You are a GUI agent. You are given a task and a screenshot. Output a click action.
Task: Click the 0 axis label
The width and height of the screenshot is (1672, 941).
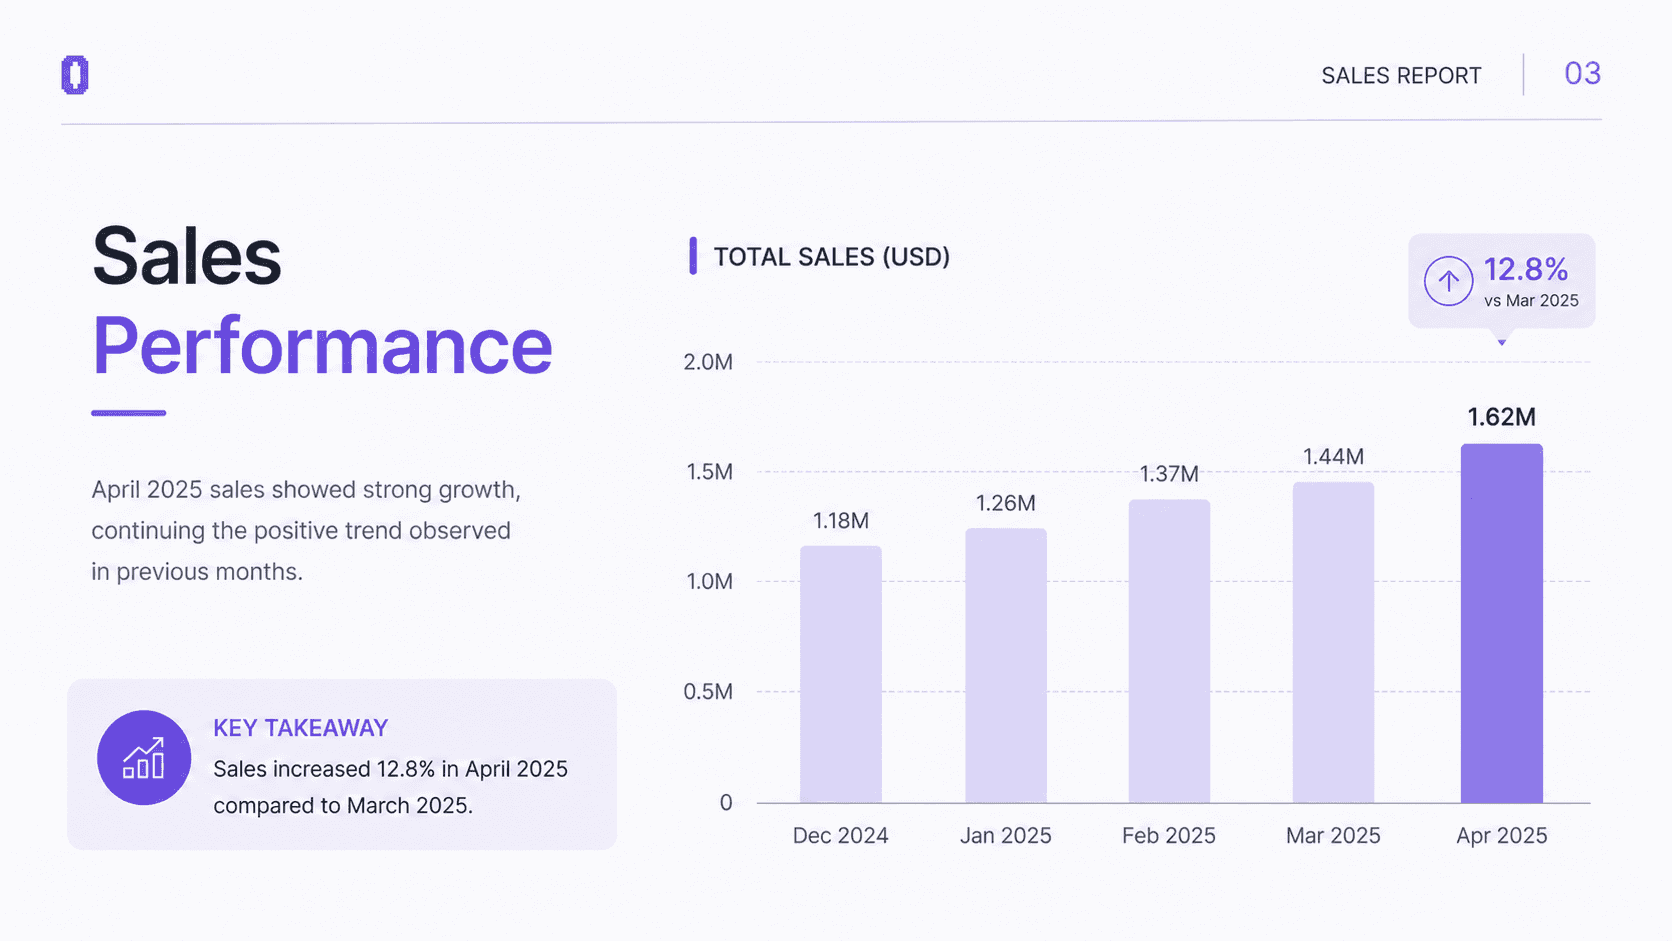click(x=726, y=803)
